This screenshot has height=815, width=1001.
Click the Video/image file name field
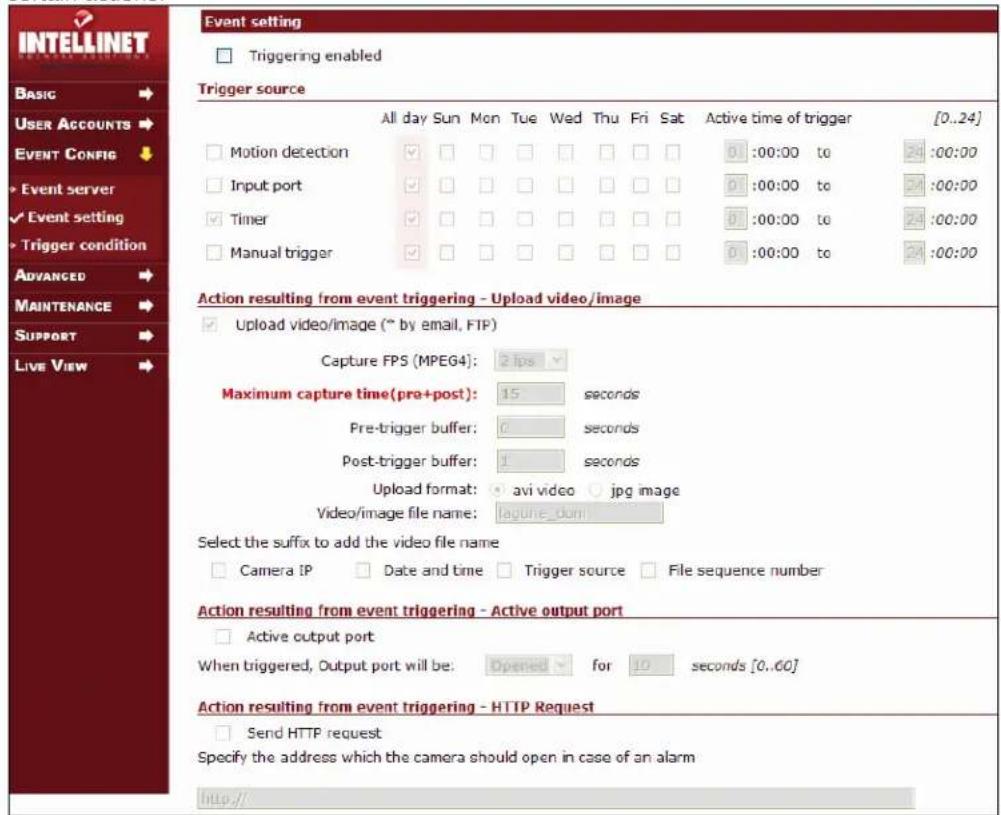(x=579, y=513)
